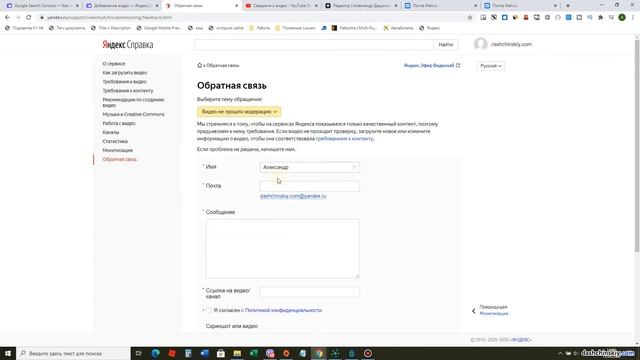Image resolution: width=640 pixels, height=360 pixels.
Task: Click the dashchinskiy.com@yandex.ru email suggestion
Action: tap(293, 196)
